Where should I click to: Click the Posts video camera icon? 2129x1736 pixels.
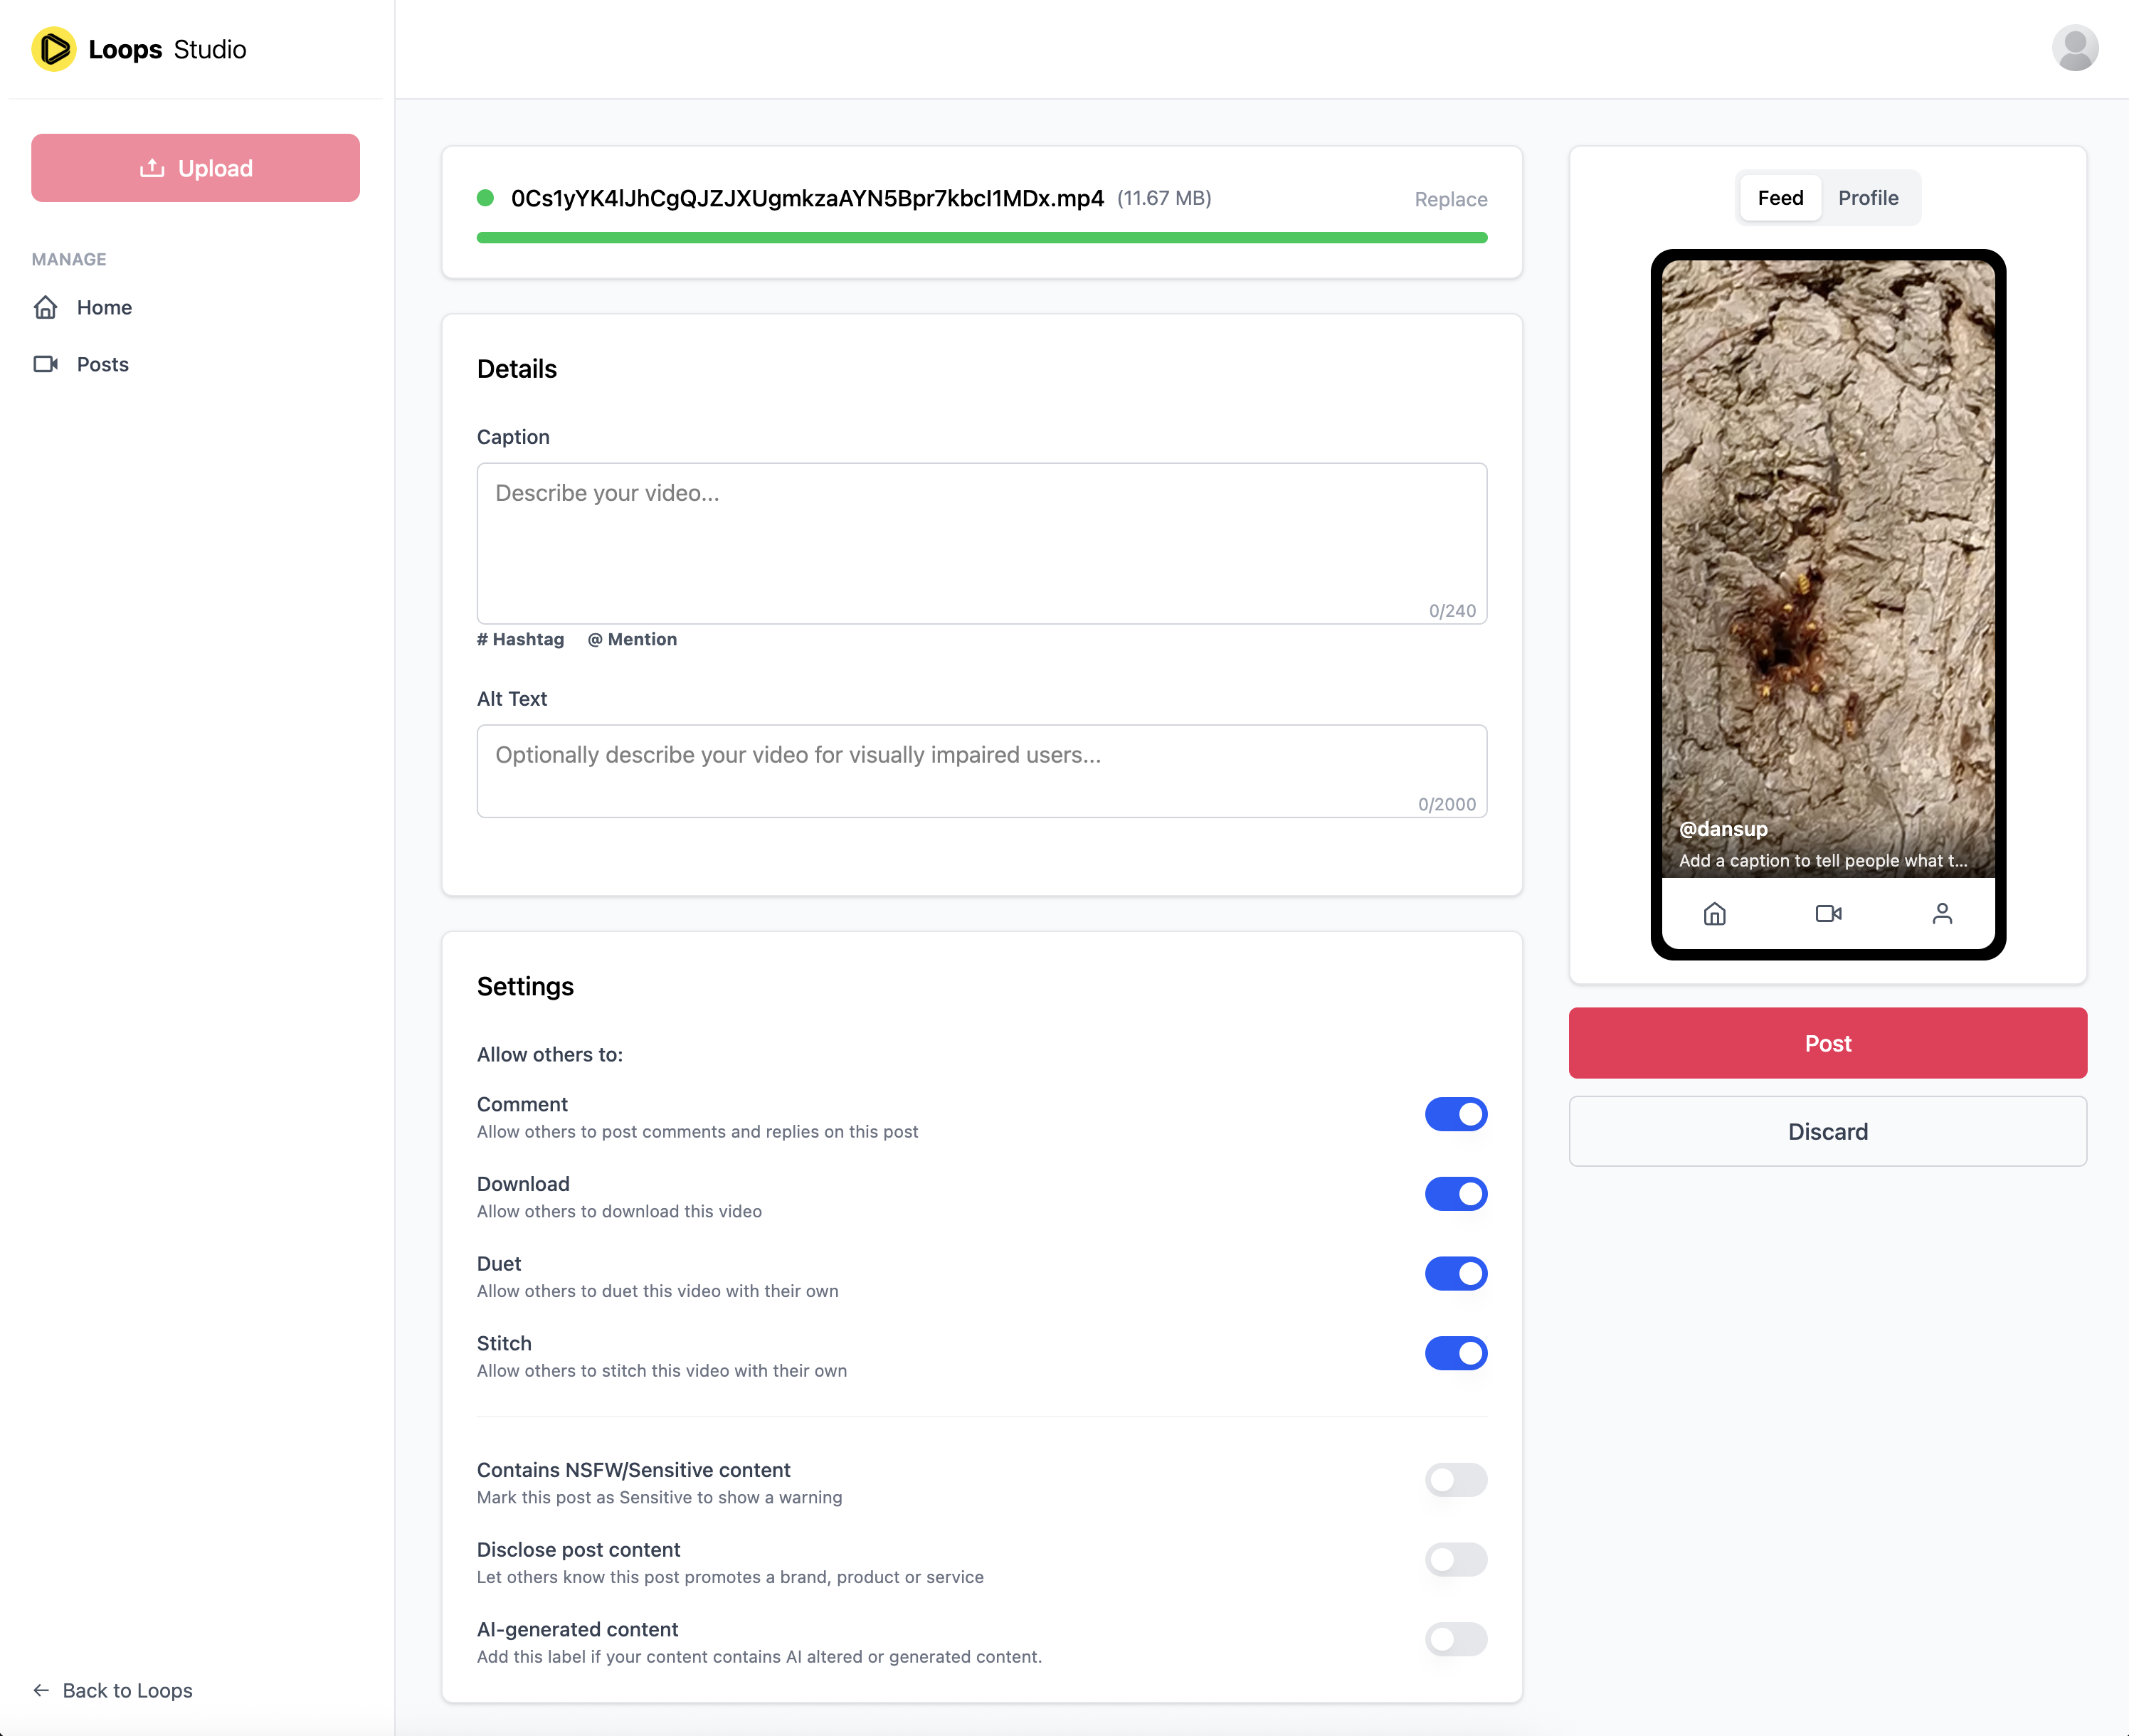click(46, 364)
